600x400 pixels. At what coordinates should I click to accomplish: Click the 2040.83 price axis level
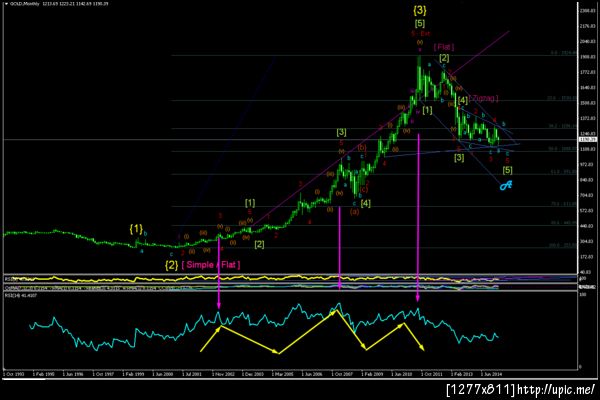click(x=589, y=41)
